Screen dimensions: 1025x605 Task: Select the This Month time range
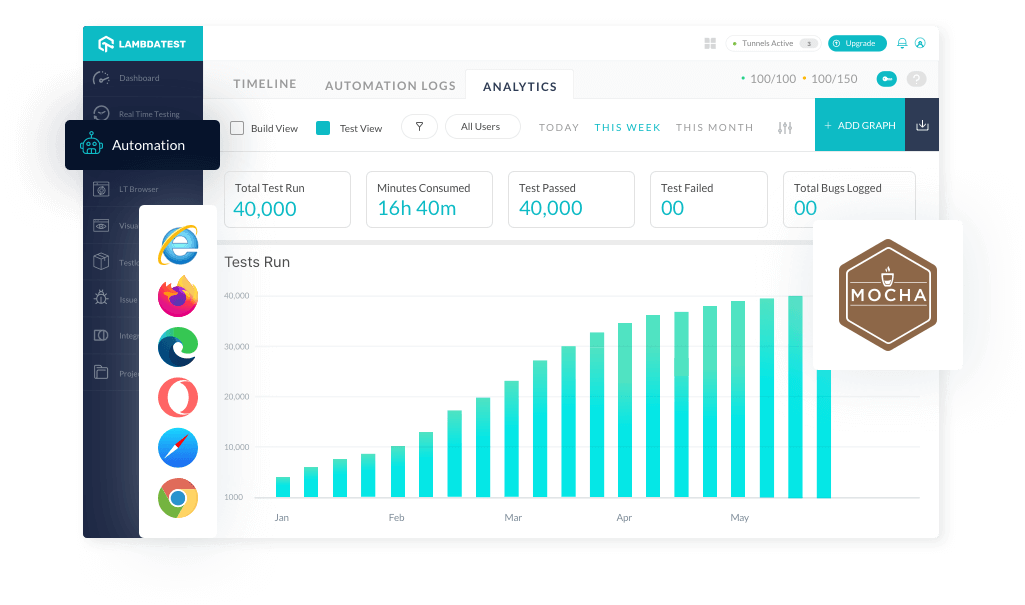(x=714, y=127)
